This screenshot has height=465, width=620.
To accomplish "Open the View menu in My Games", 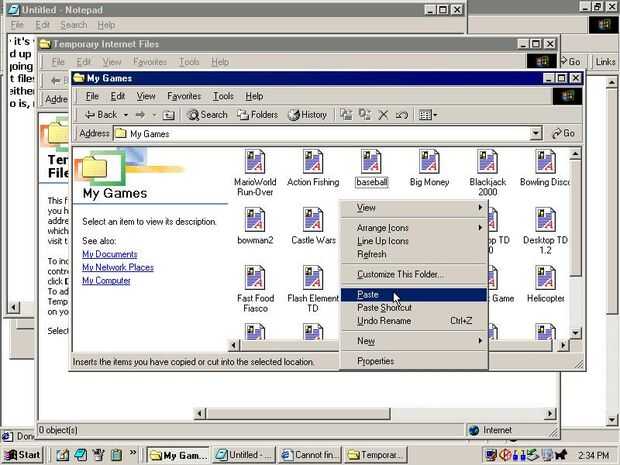I will 146,96.
